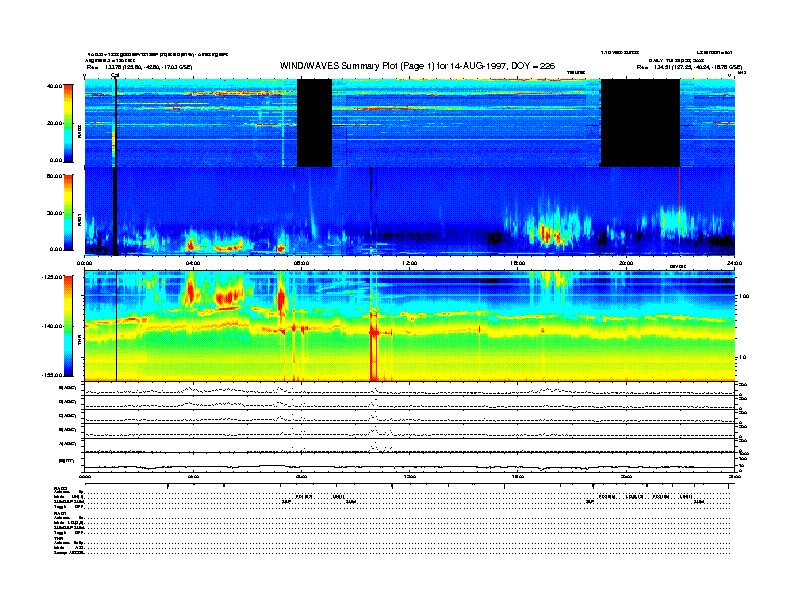The image size is (792, 612).
Task: Click the 30.00 label on RAD1 color bar
Action: [x=54, y=213]
